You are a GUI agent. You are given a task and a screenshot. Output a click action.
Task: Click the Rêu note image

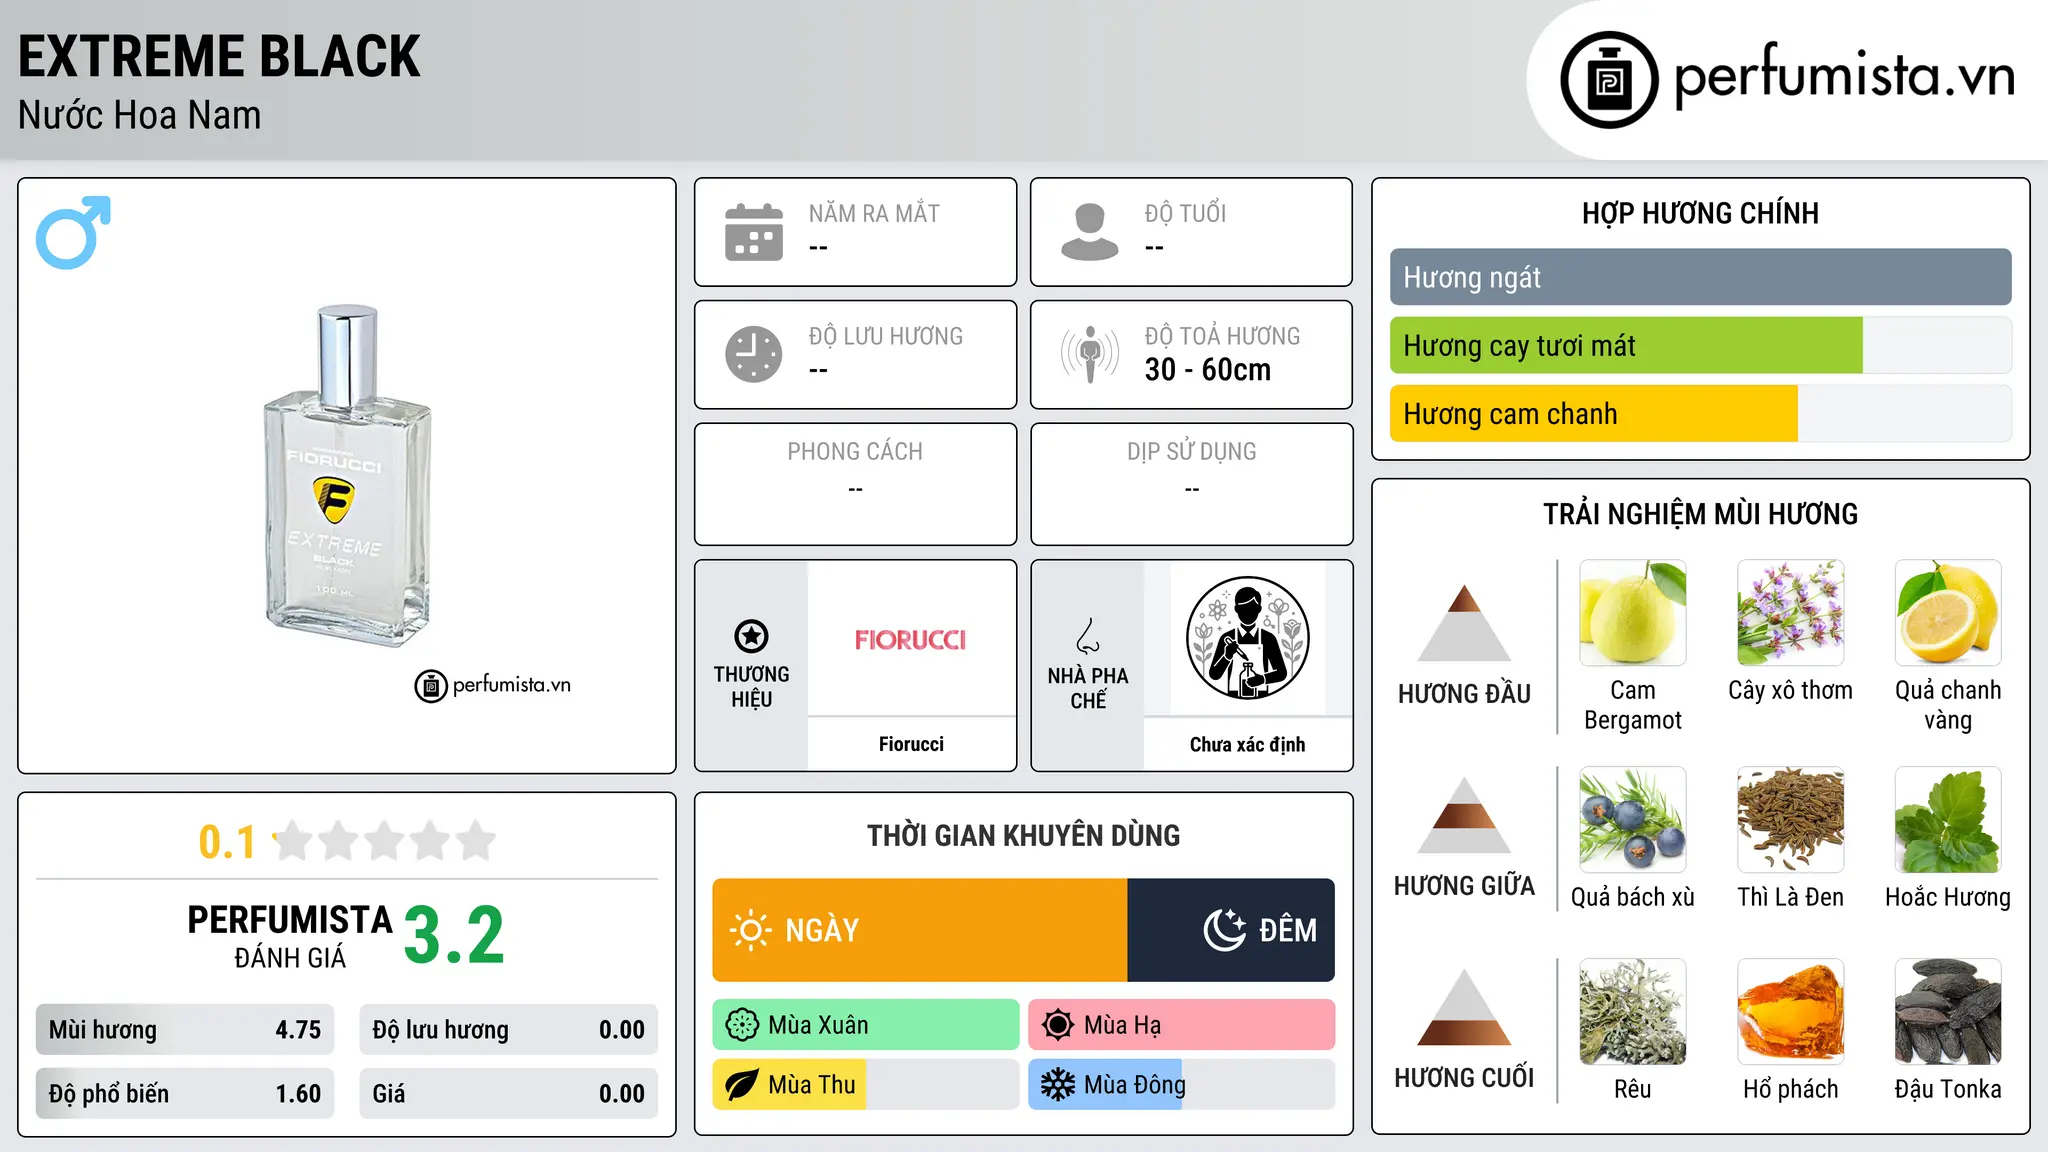1633,1012
